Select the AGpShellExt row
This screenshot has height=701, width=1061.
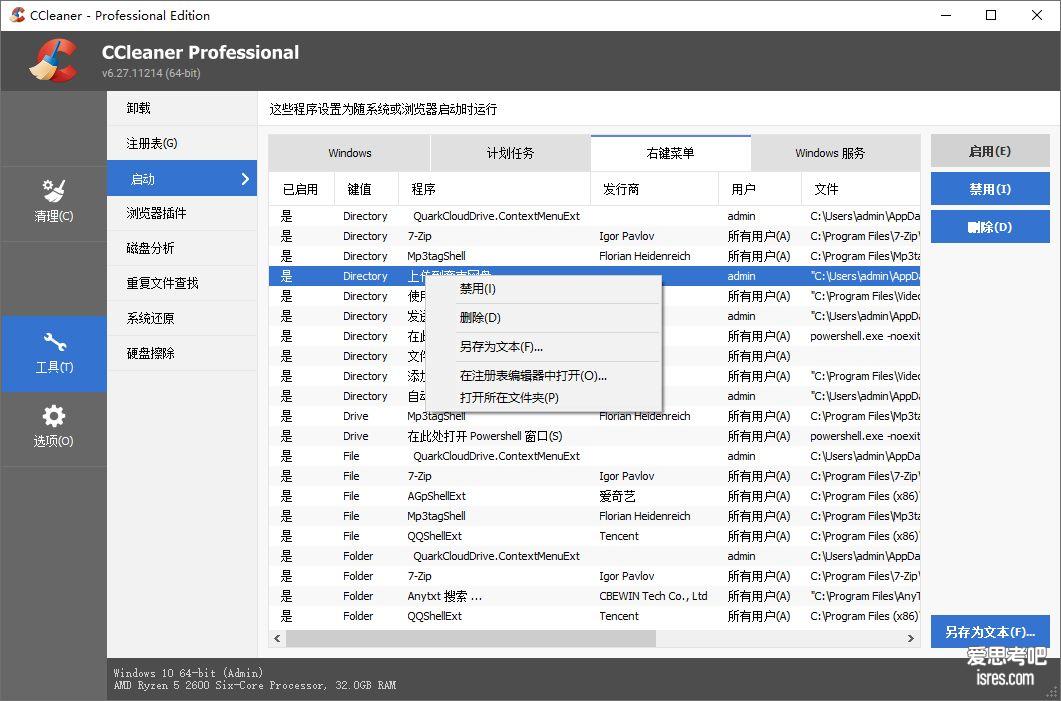[x=594, y=496]
